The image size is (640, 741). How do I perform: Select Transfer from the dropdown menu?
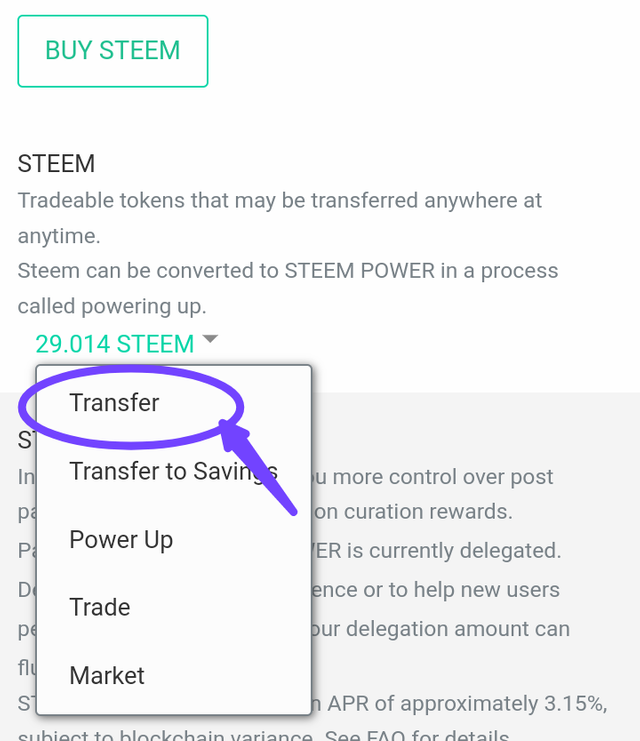tap(114, 403)
